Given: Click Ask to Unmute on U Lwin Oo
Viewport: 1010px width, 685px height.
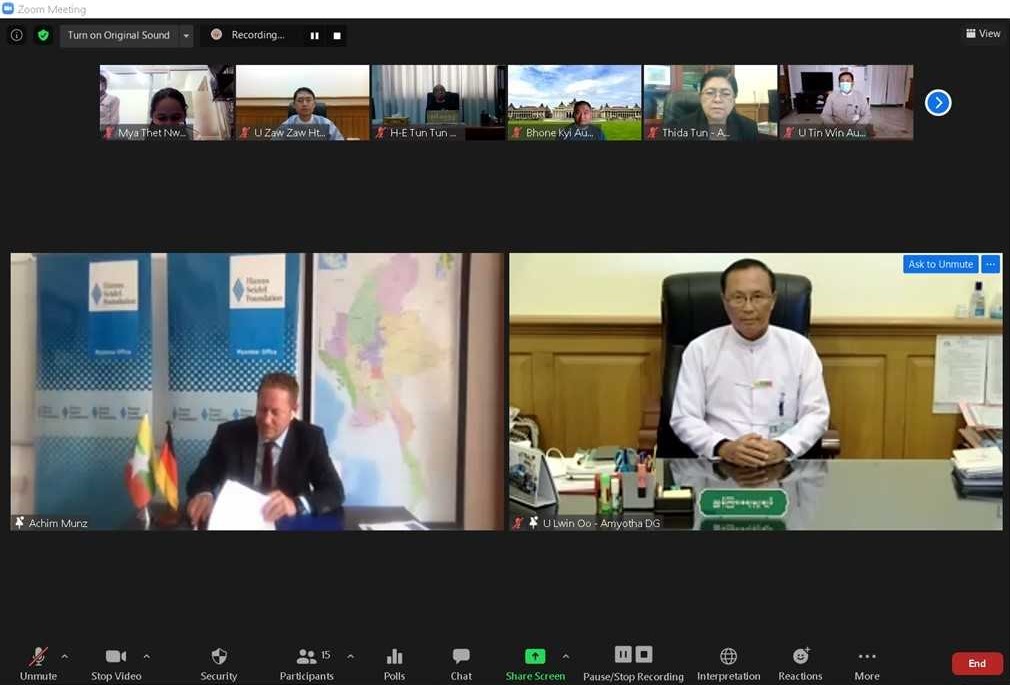Looking at the screenshot, I should point(940,264).
